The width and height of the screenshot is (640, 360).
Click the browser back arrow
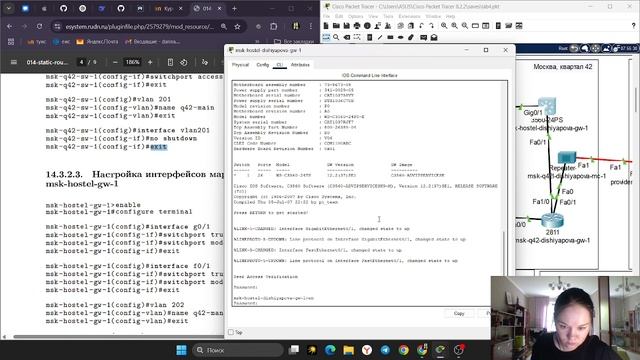[9, 26]
